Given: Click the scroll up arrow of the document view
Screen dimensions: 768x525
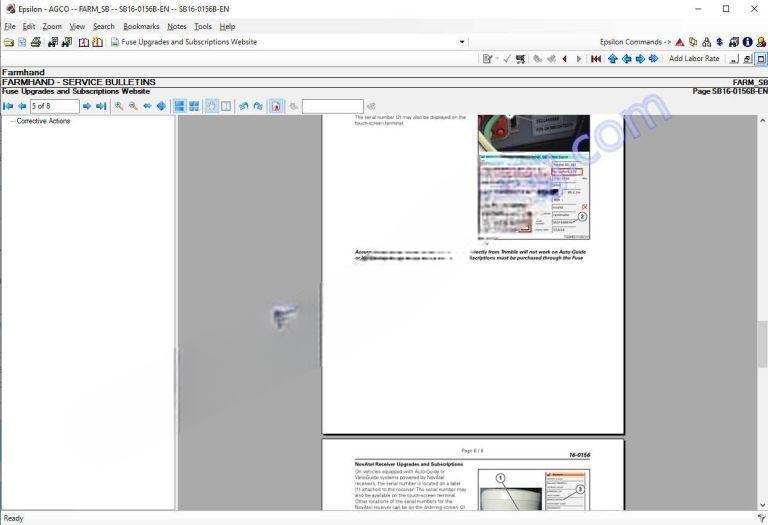Looking at the screenshot, I should pos(762,120).
